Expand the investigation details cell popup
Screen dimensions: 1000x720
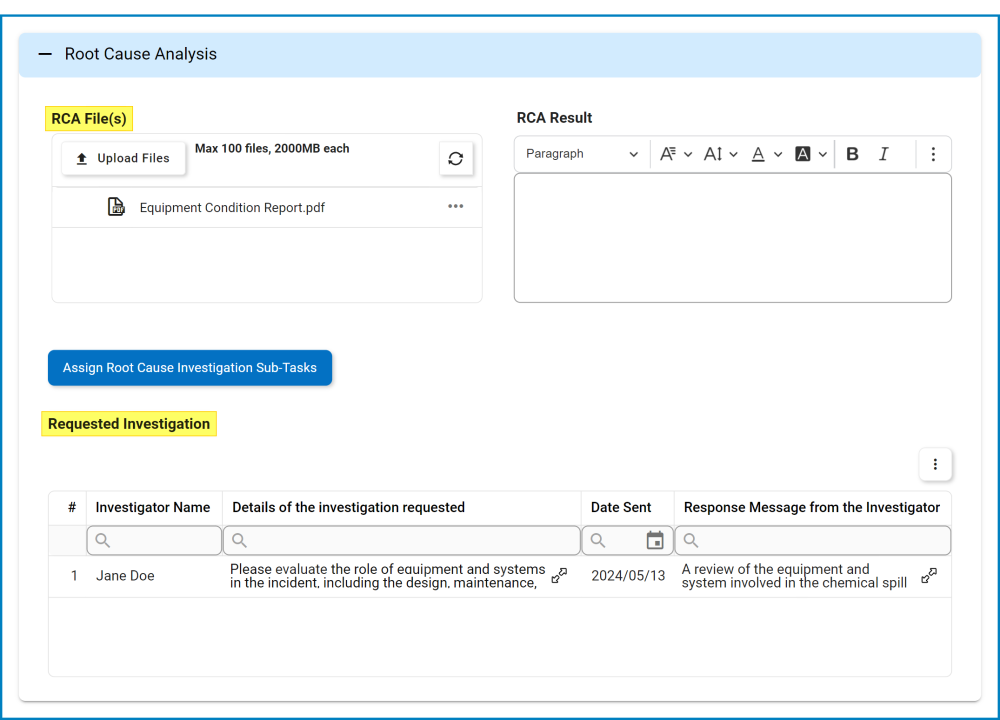click(x=560, y=575)
